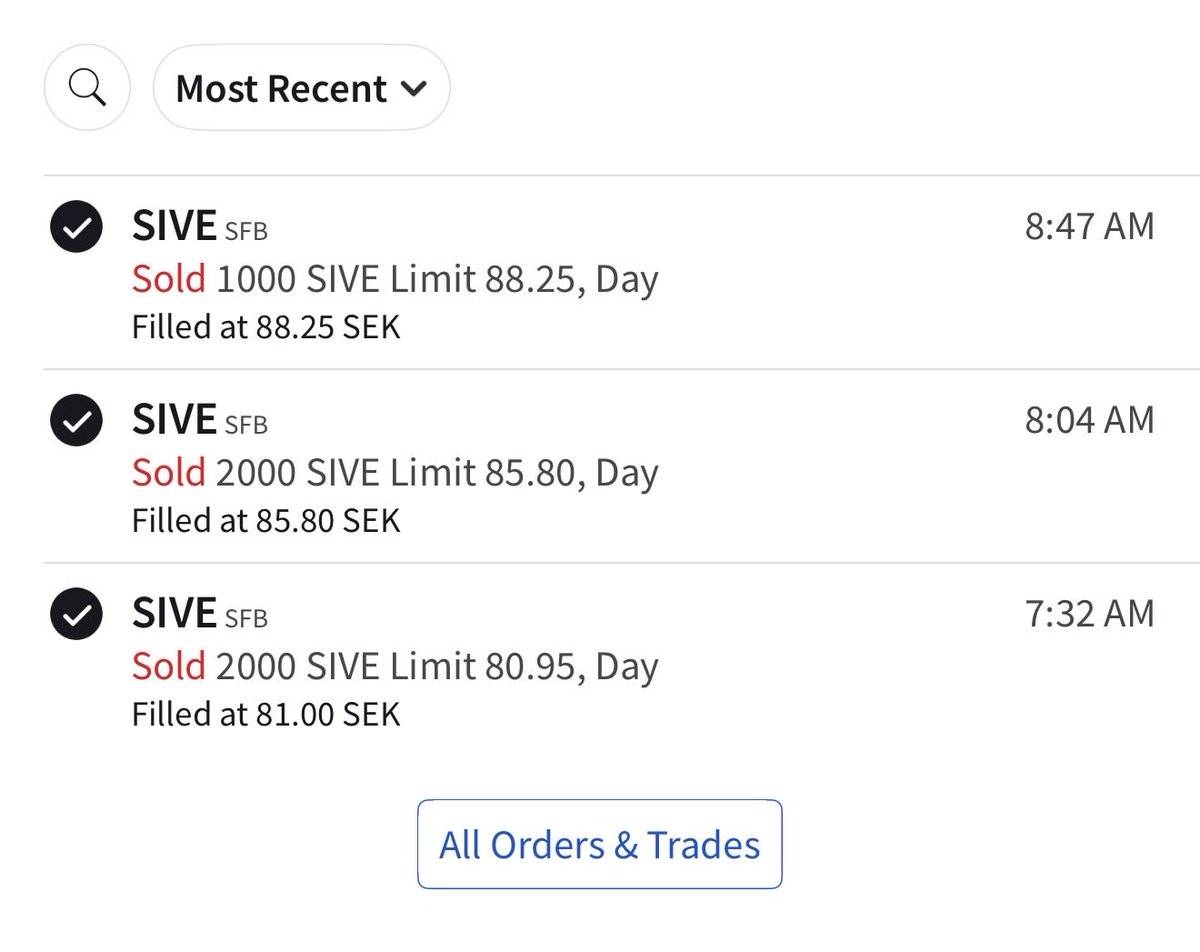Click filled checkmark icon of 7:32 AM order

click(76, 614)
